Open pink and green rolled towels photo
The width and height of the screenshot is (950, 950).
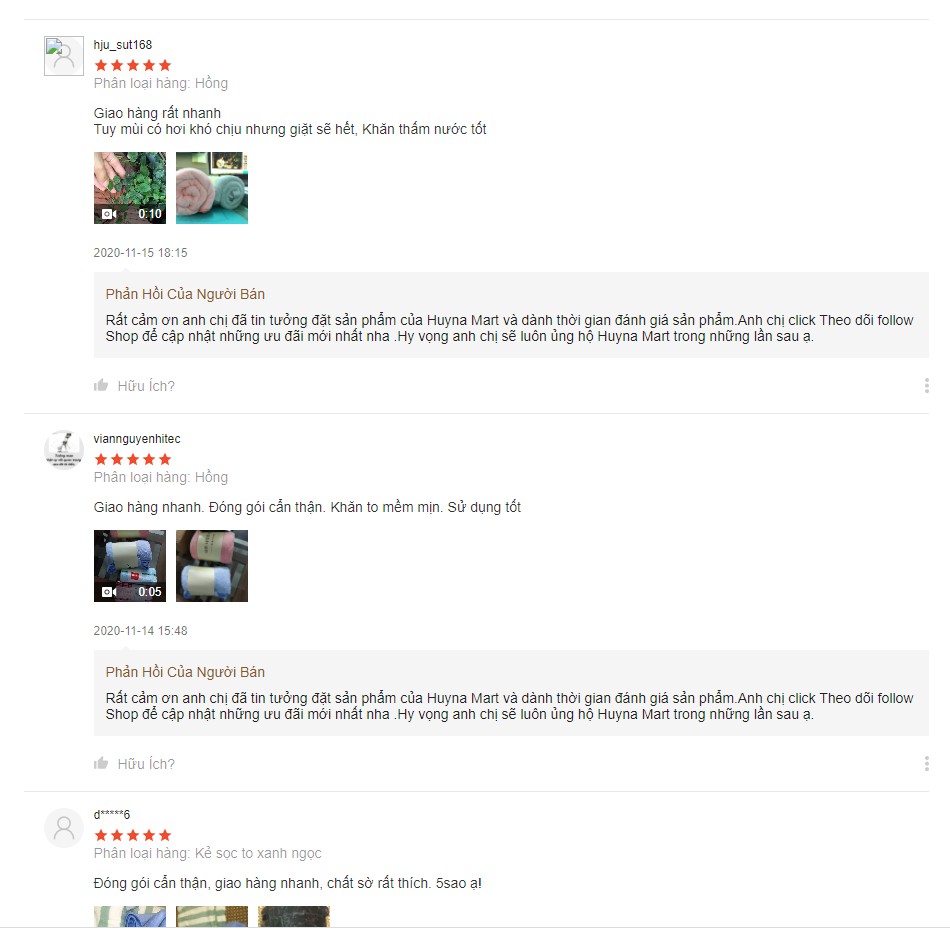[x=212, y=188]
